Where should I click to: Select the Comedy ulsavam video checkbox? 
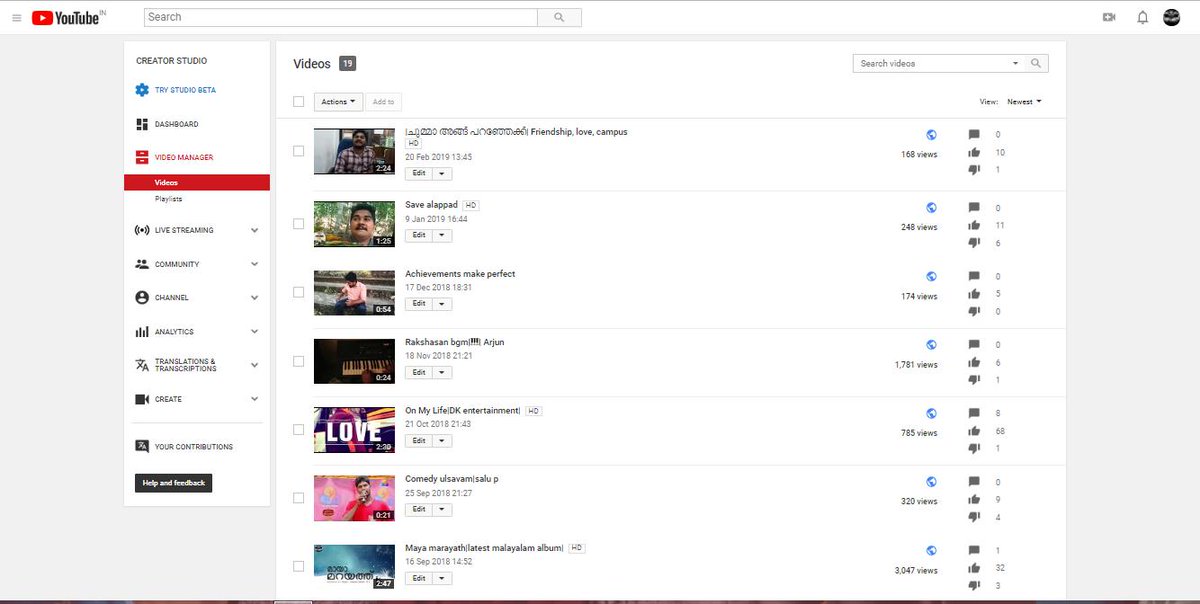point(298,497)
